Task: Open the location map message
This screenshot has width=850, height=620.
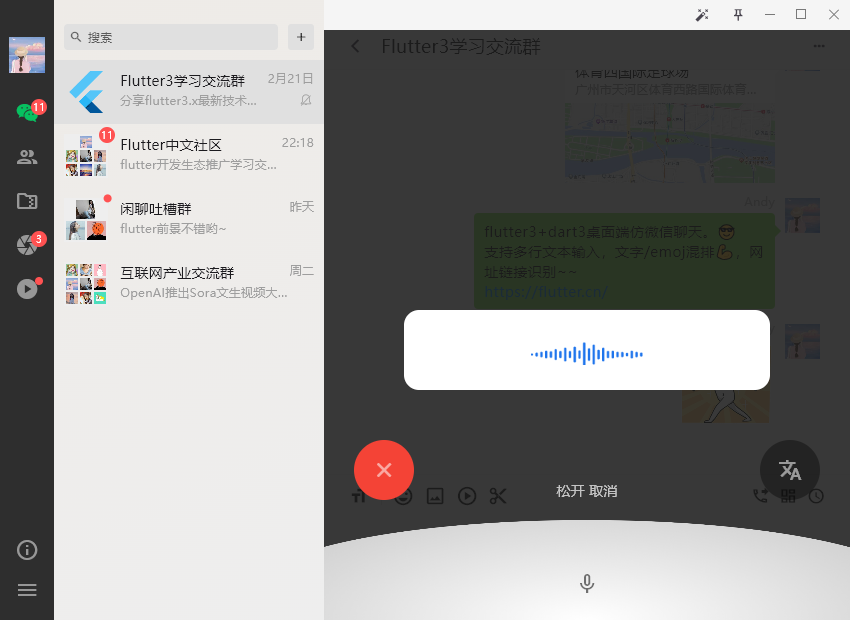Action: (669, 126)
